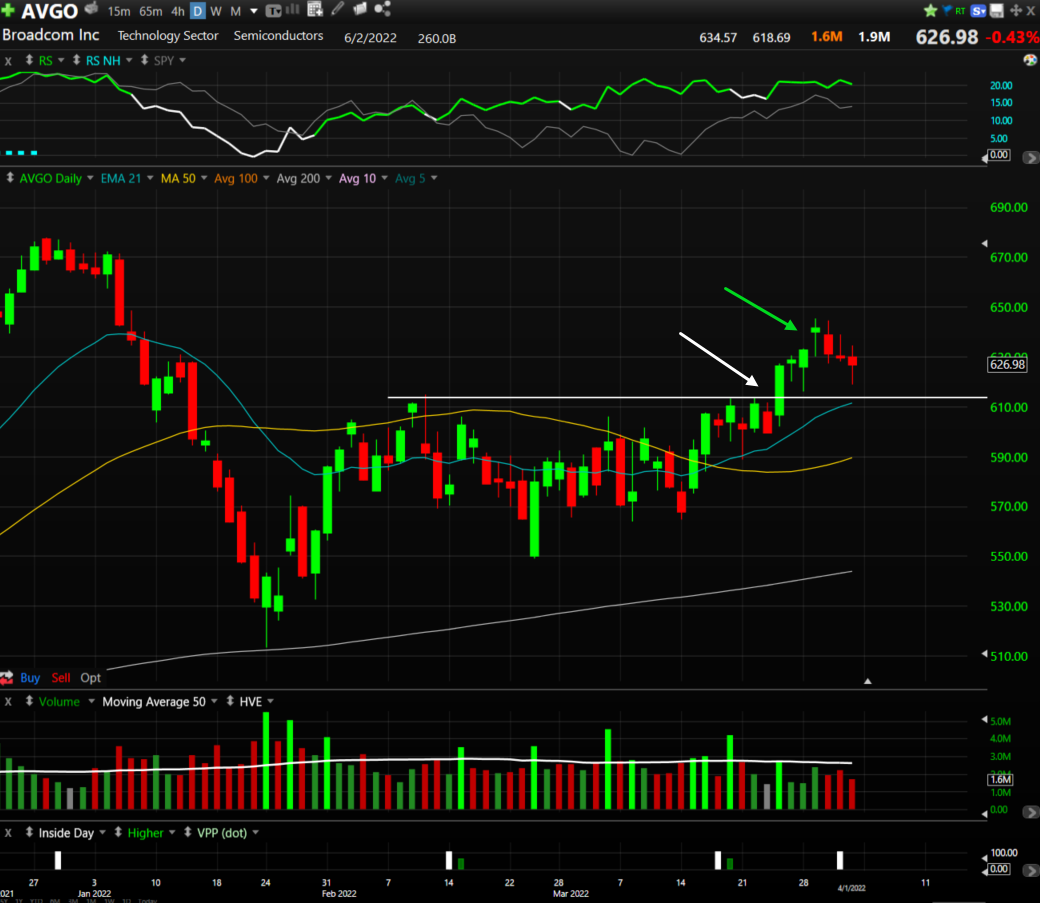This screenshot has width=1040, height=903.
Task: Click the Volume pane scale arrow button
Action: click(1030, 811)
